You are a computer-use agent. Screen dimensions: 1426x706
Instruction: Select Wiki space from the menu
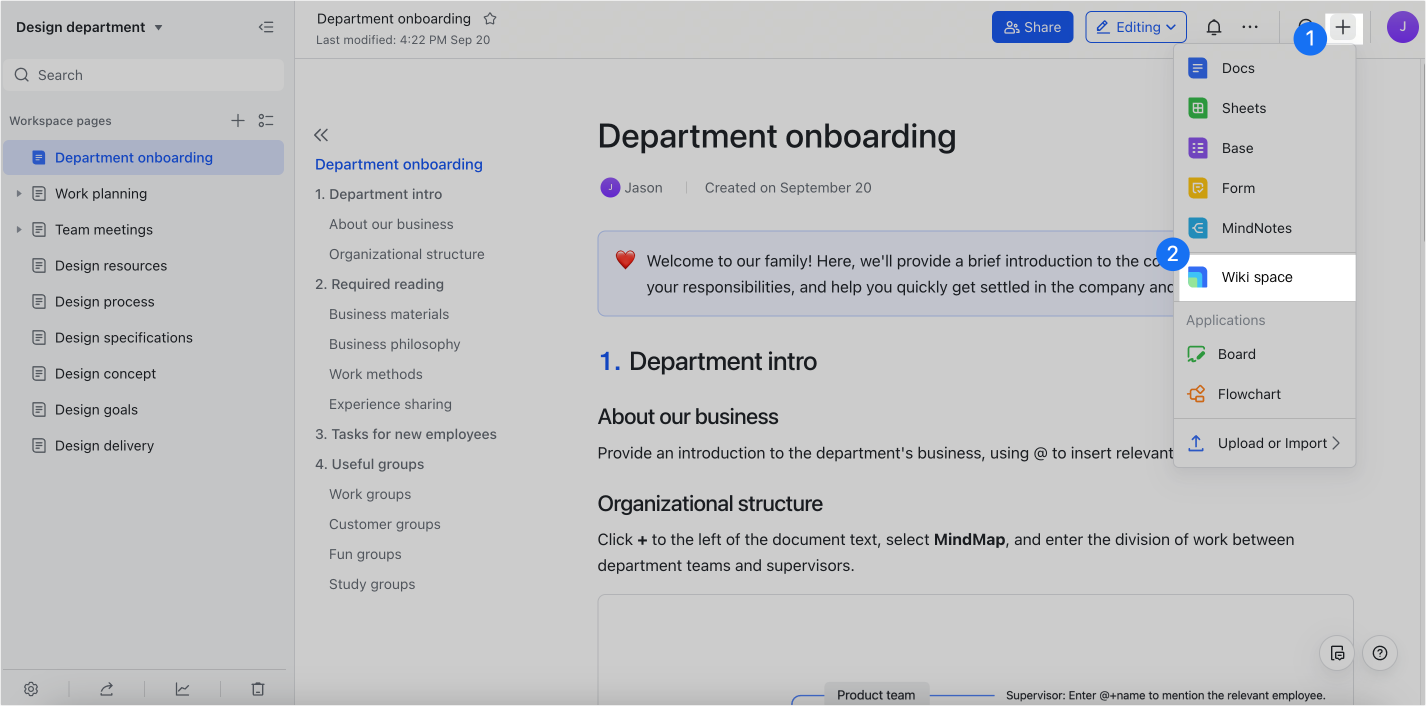click(1258, 277)
